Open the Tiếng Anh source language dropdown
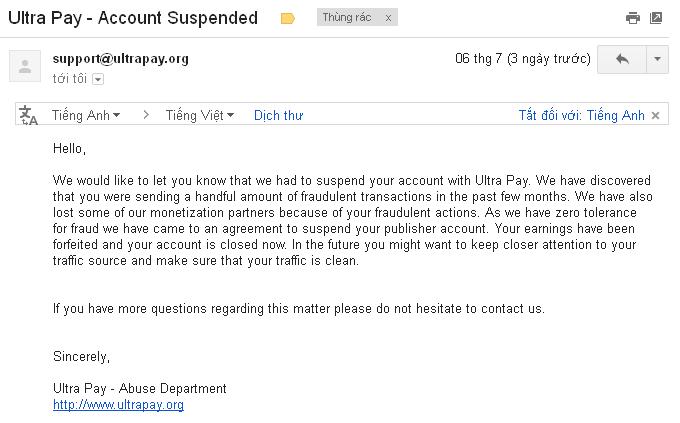Image resolution: width=680 pixels, height=423 pixels. coord(85,115)
